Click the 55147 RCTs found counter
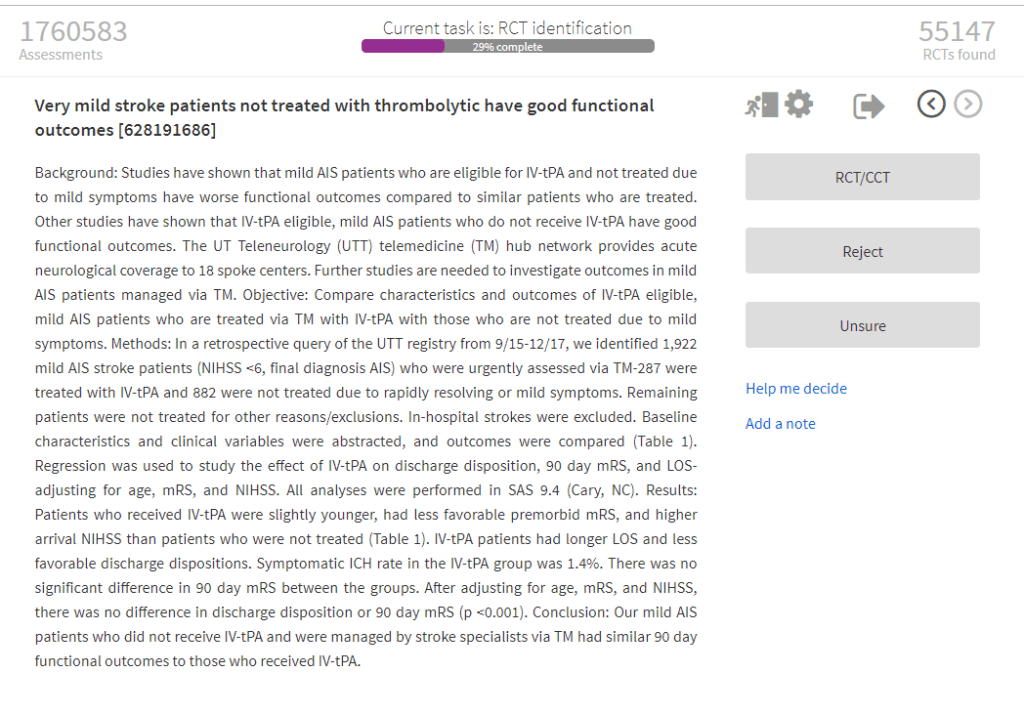Viewport: 1024px width, 715px height. tap(957, 32)
